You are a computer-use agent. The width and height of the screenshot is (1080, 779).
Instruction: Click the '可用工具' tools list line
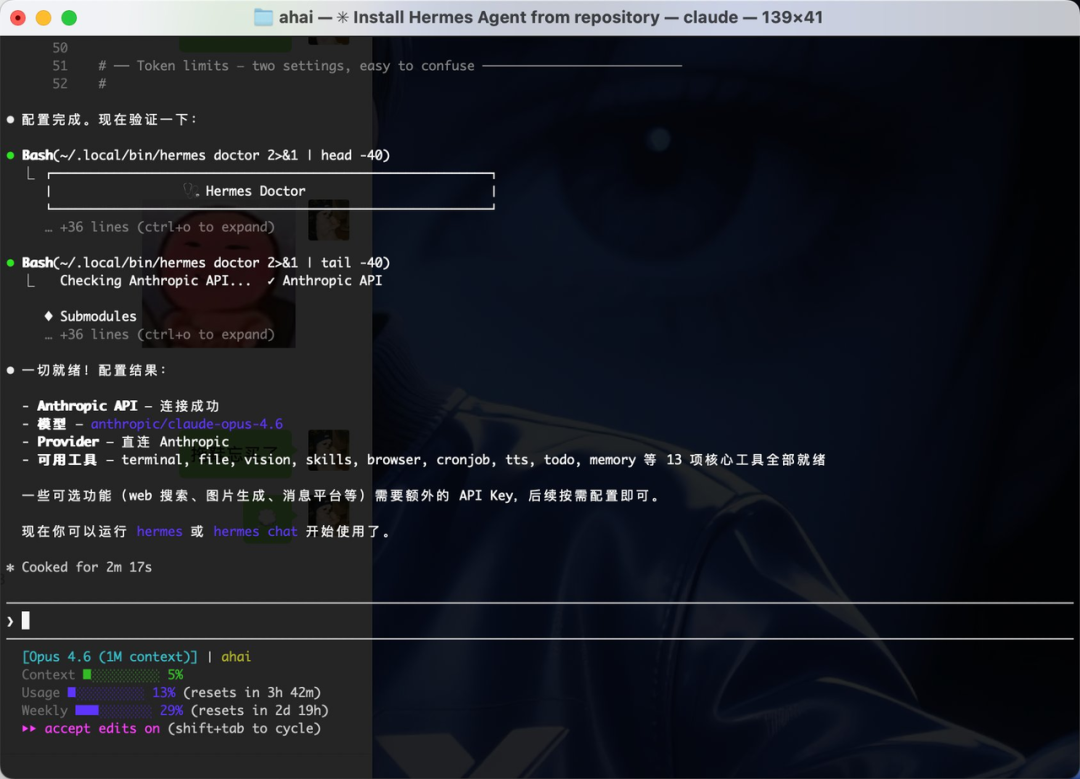424,460
